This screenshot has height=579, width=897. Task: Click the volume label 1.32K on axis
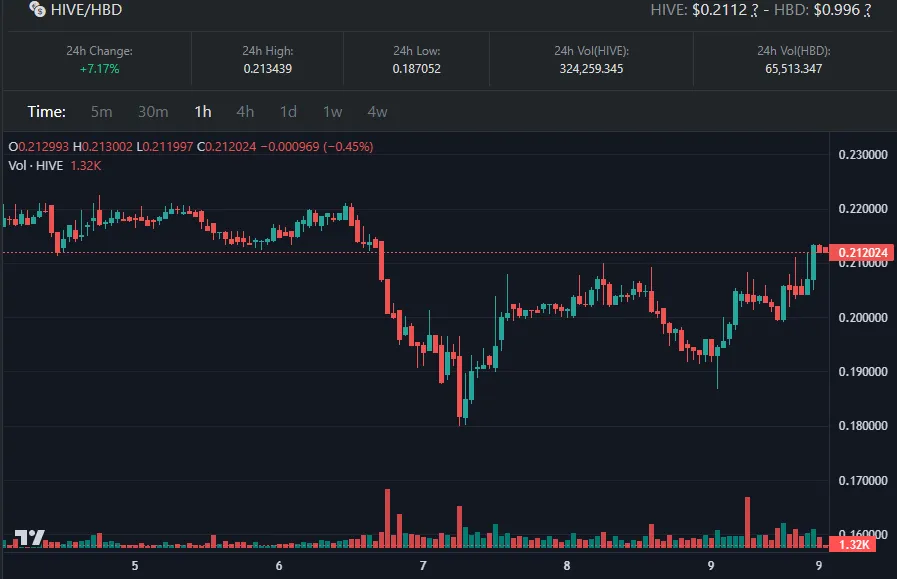853,544
